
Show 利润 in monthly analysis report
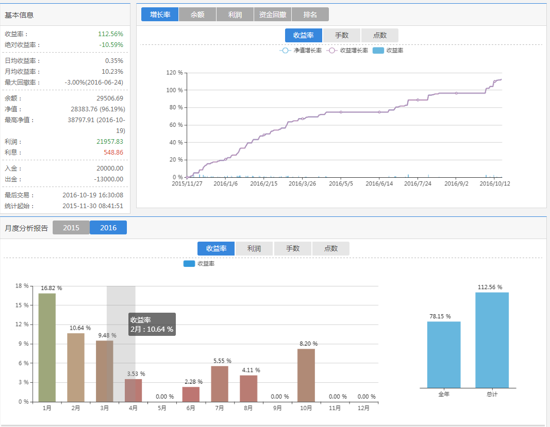point(254,248)
